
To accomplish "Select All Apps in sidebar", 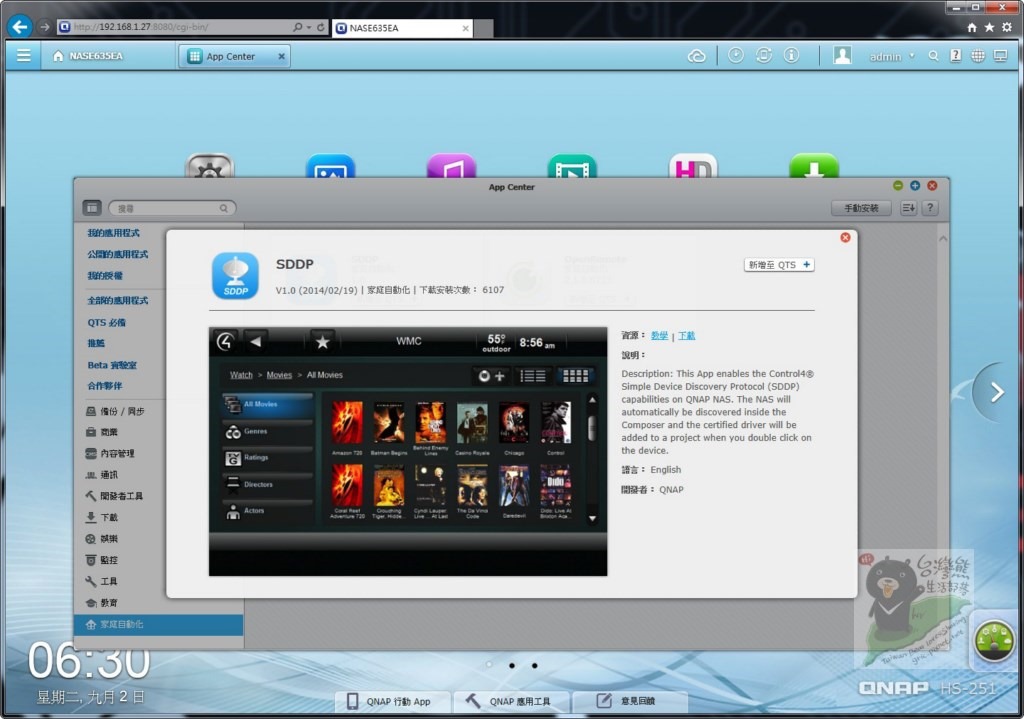I will [x=118, y=300].
